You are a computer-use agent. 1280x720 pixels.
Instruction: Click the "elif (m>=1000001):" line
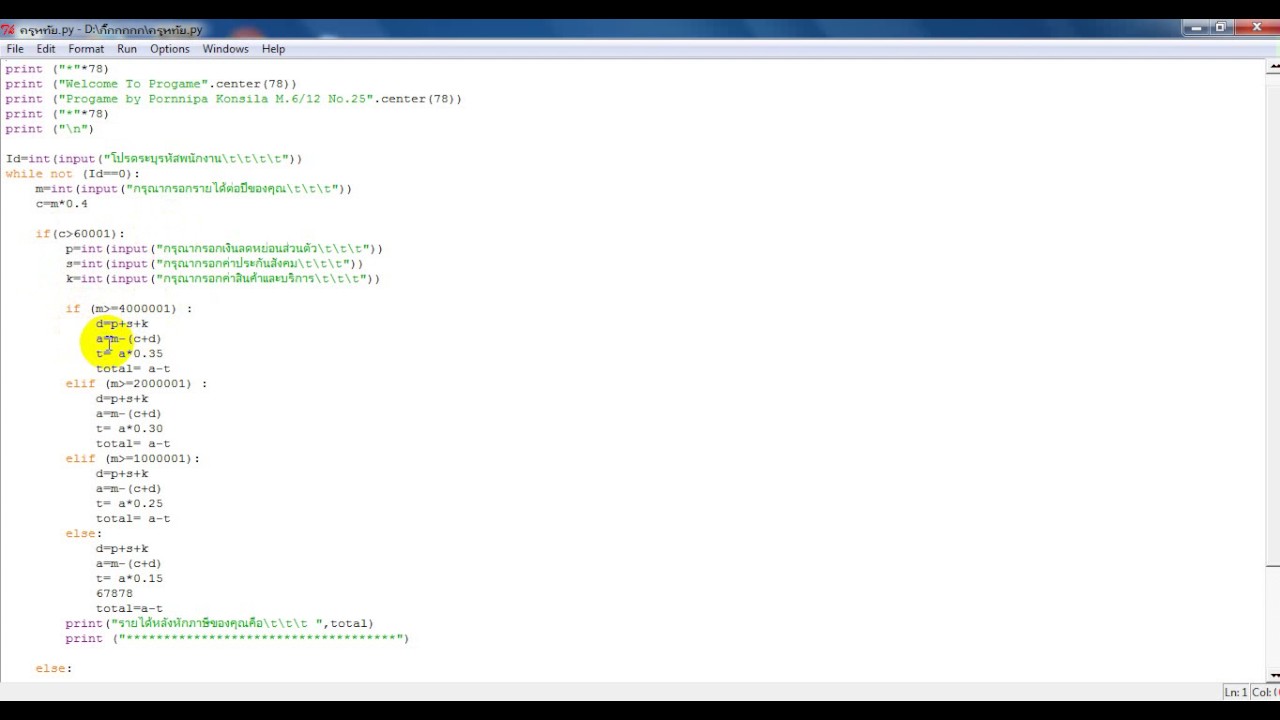132,459
